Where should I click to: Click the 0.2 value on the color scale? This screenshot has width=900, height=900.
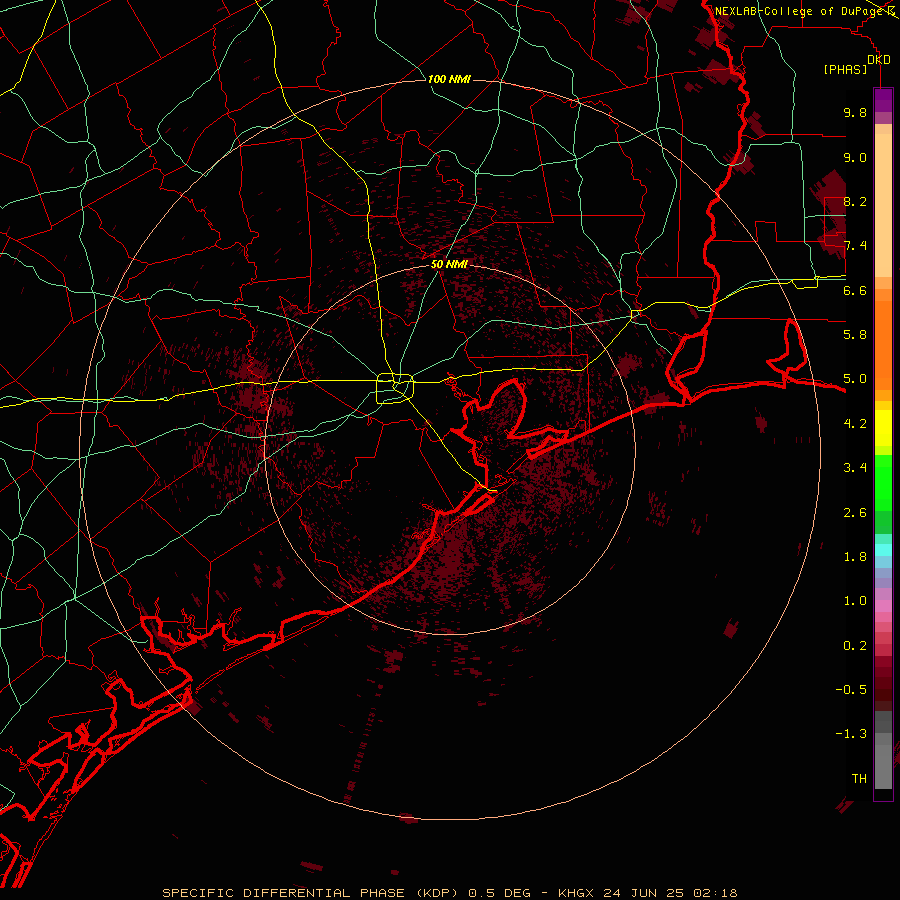855,646
